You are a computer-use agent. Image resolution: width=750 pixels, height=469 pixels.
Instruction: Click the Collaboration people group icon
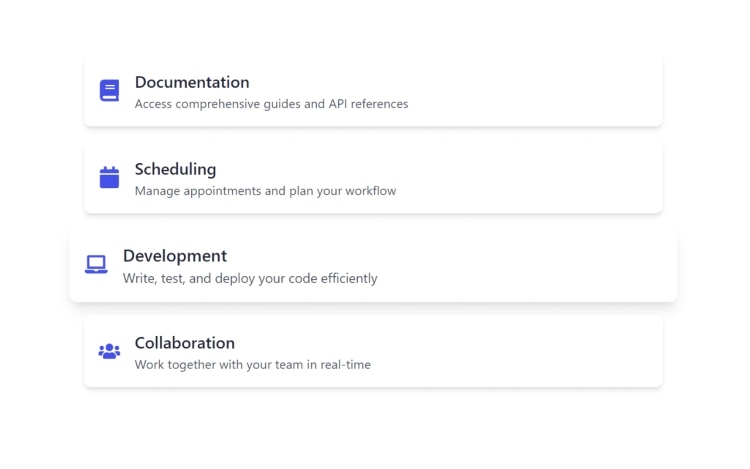pos(109,351)
